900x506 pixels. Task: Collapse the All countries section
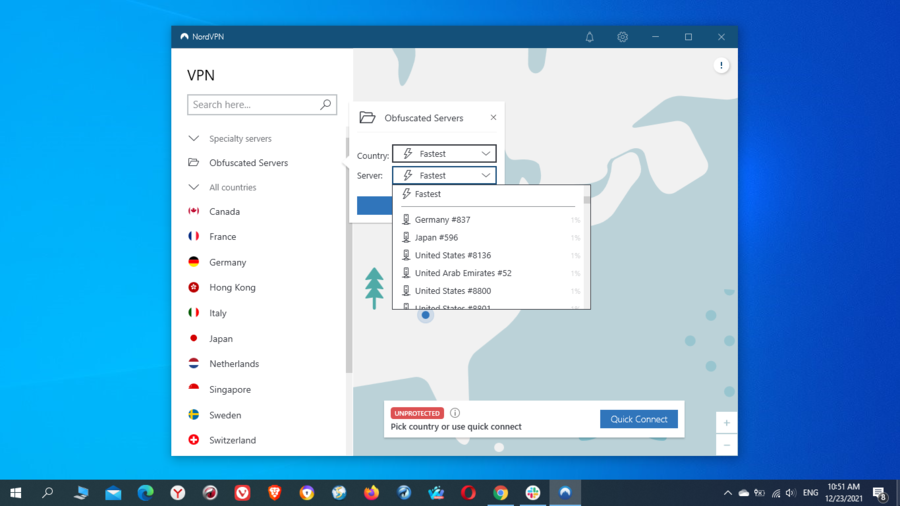pyautogui.click(x=194, y=187)
